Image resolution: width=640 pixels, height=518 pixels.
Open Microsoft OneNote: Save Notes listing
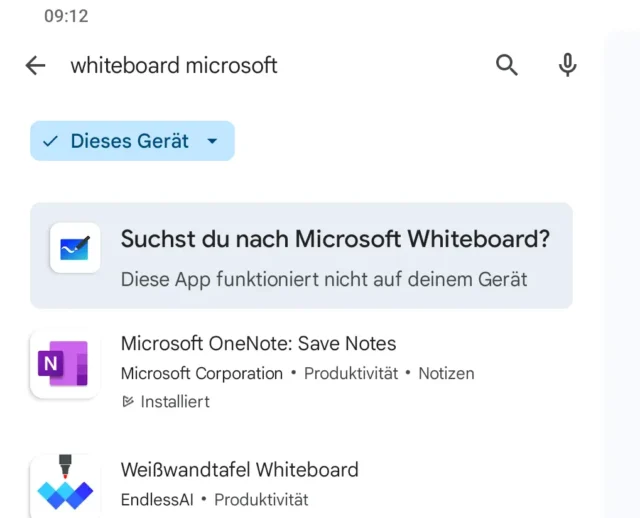click(x=258, y=344)
